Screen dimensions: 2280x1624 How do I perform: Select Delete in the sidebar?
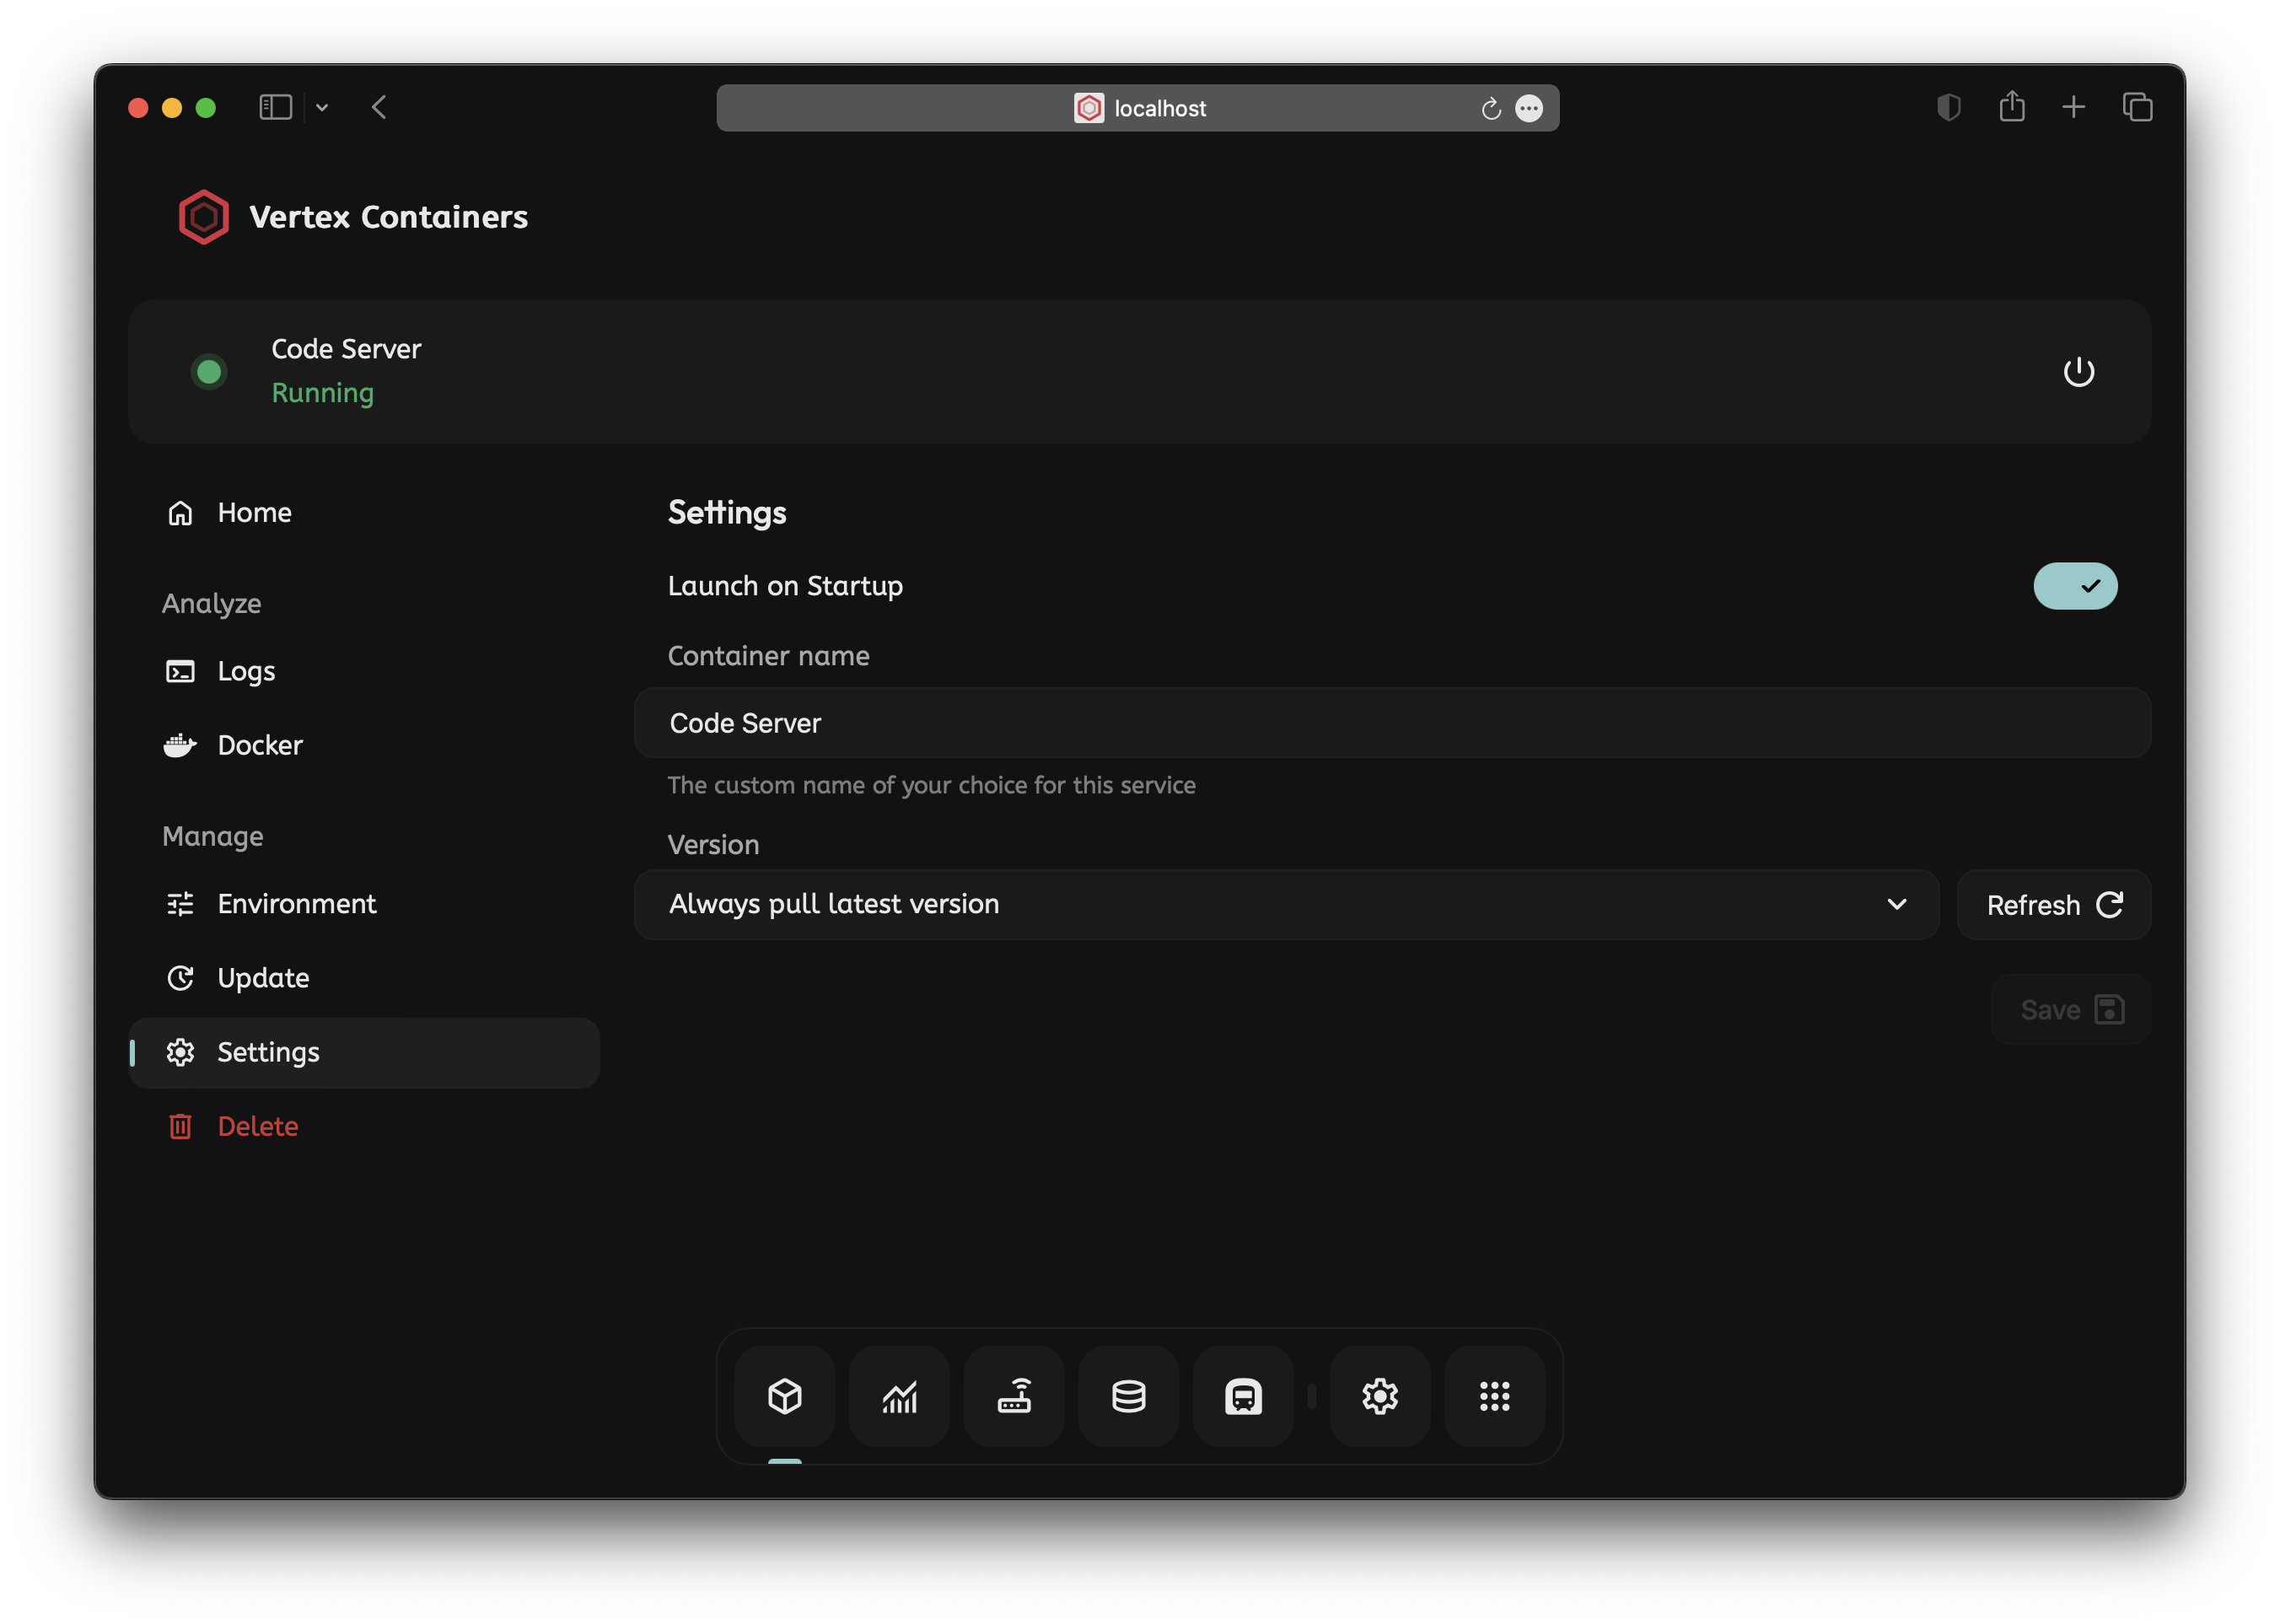click(257, 1125)
